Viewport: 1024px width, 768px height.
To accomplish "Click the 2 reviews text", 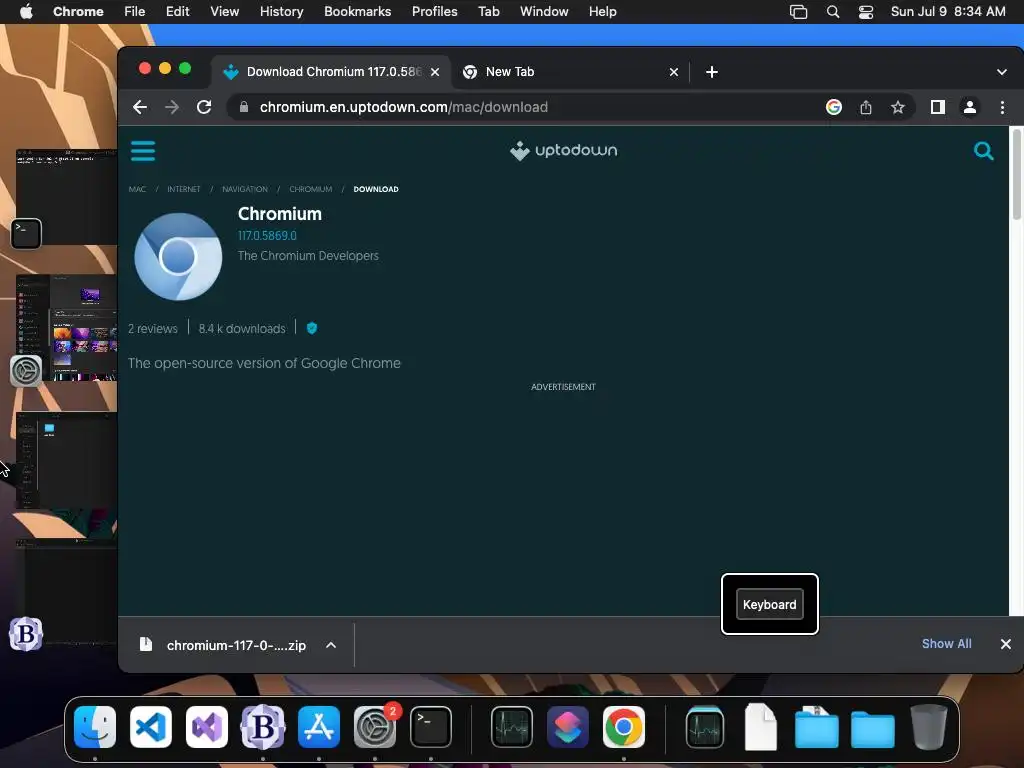I will [153, 328].
